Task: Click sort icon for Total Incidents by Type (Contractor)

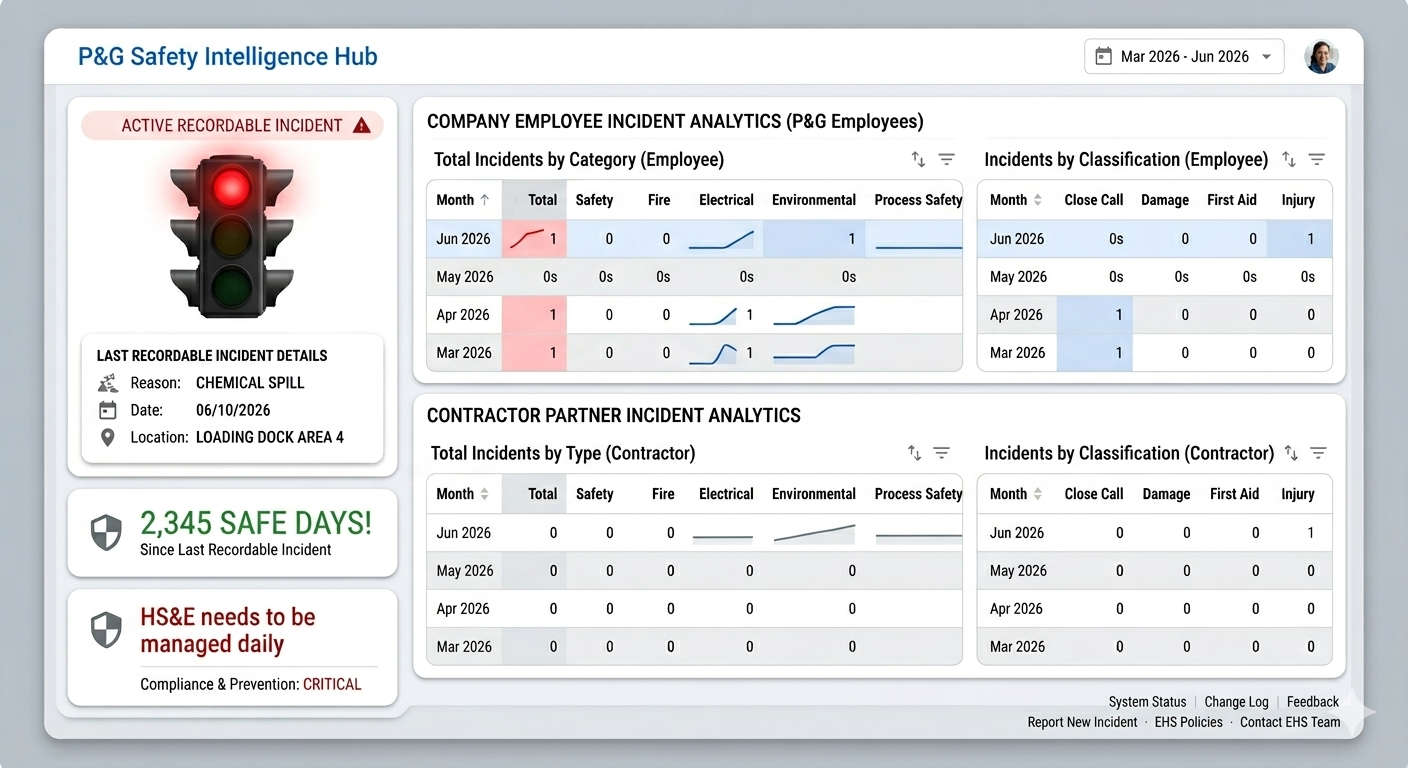Action: [x=914, y=453]
